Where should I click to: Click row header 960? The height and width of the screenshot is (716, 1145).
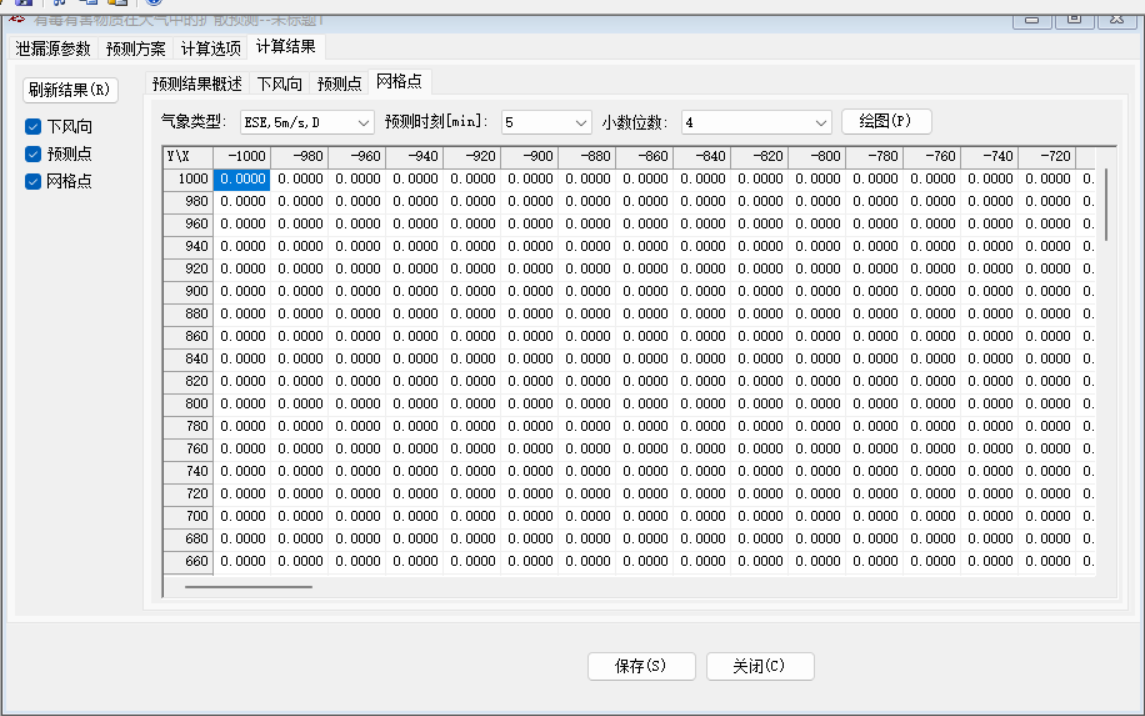188,224
